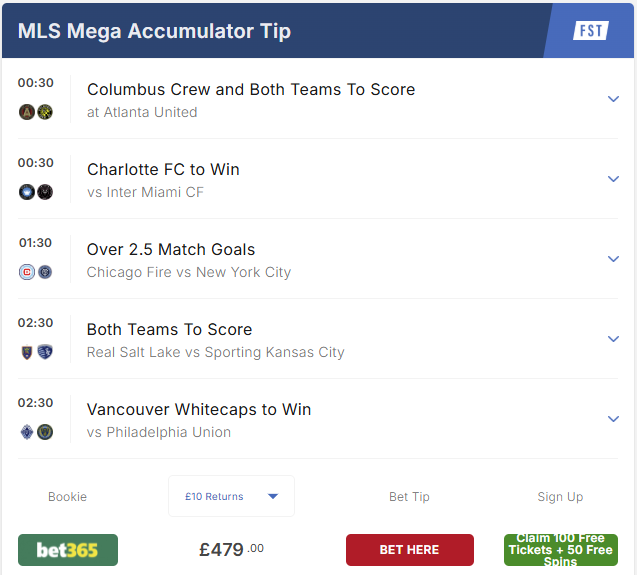Expand the Both Teams To Score tip
Screen dimensions: 637x575
tap(613, 339)
